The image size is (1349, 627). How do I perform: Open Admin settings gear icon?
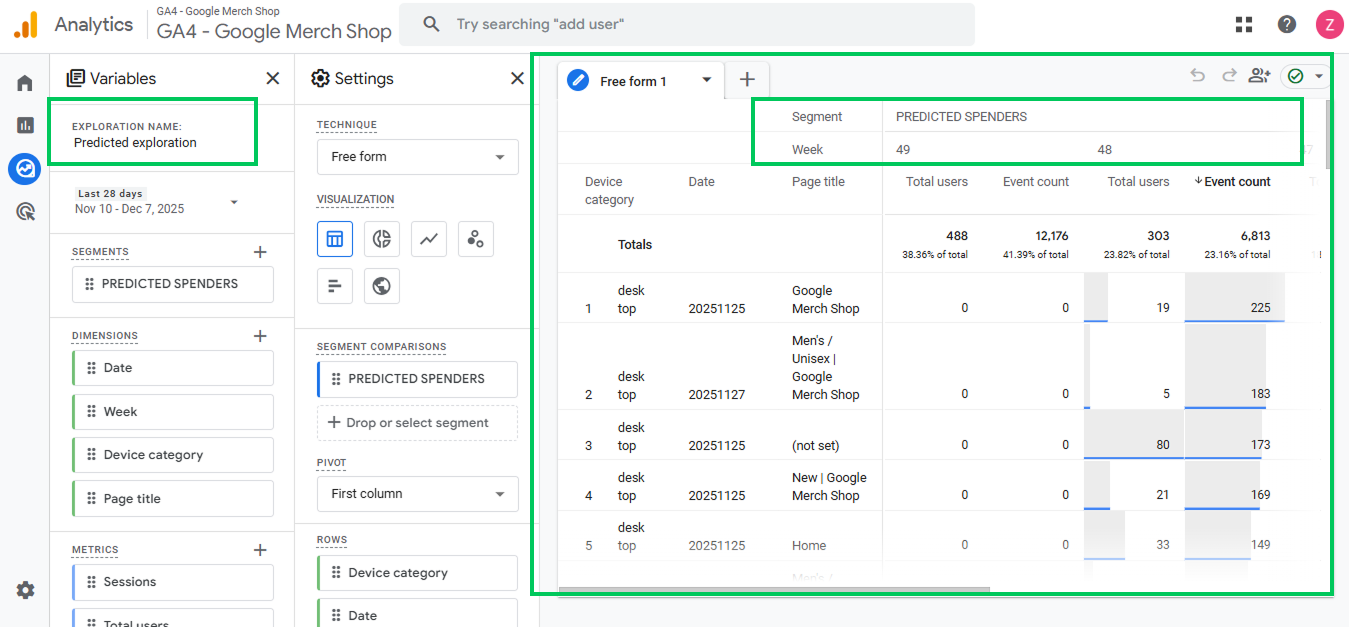point(25,590)
